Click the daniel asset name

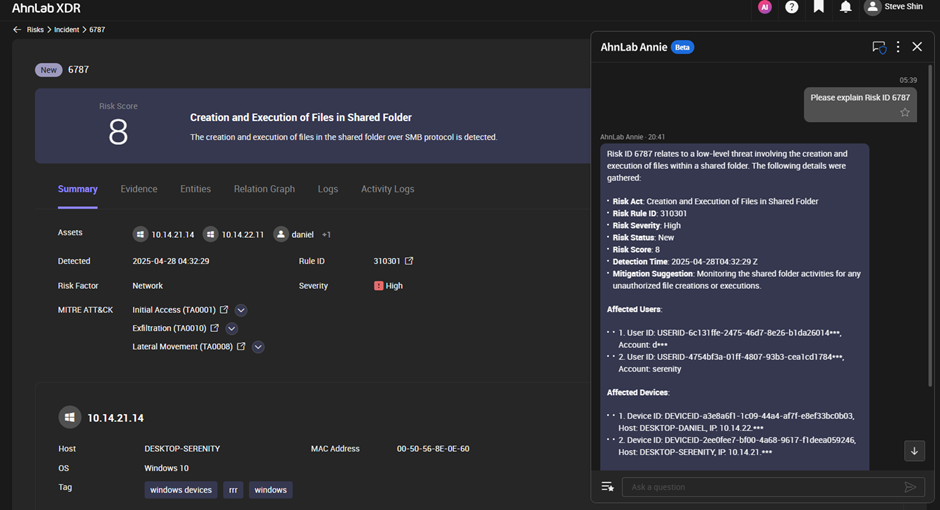click(x=302, y=234)
